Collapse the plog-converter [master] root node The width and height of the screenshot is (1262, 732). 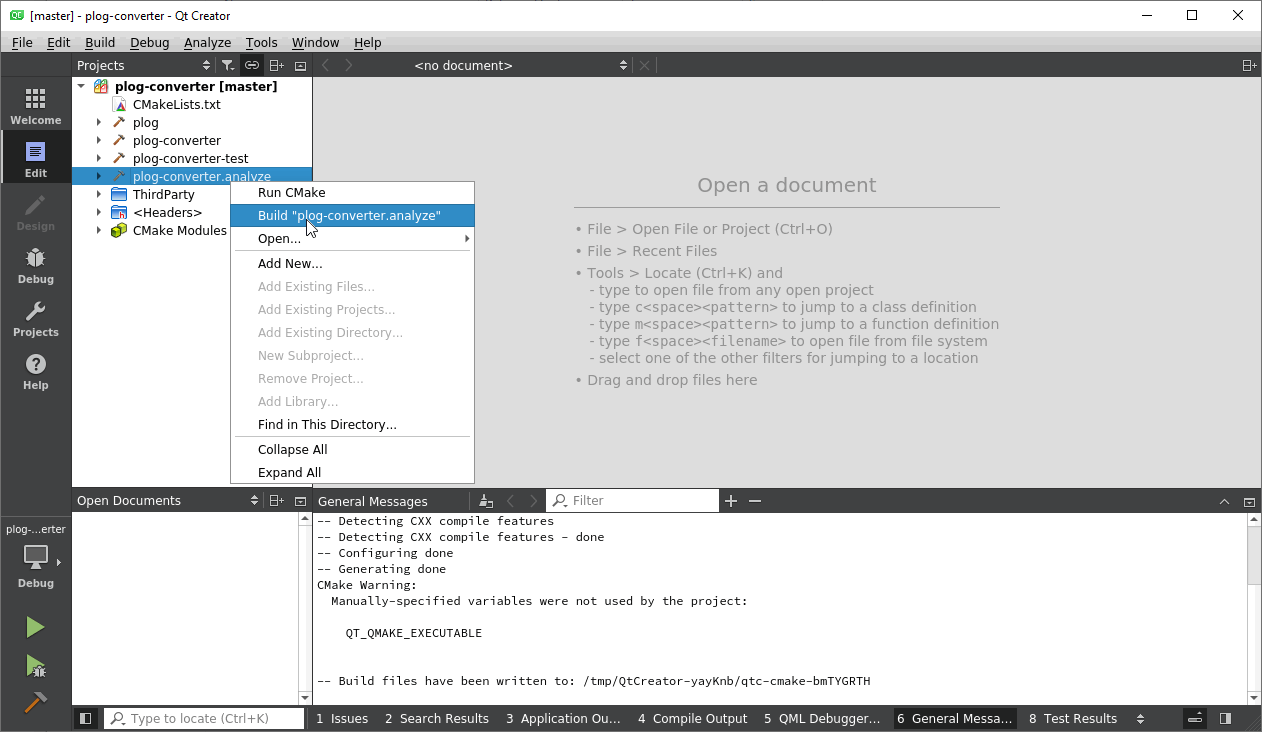pos(81,86)
